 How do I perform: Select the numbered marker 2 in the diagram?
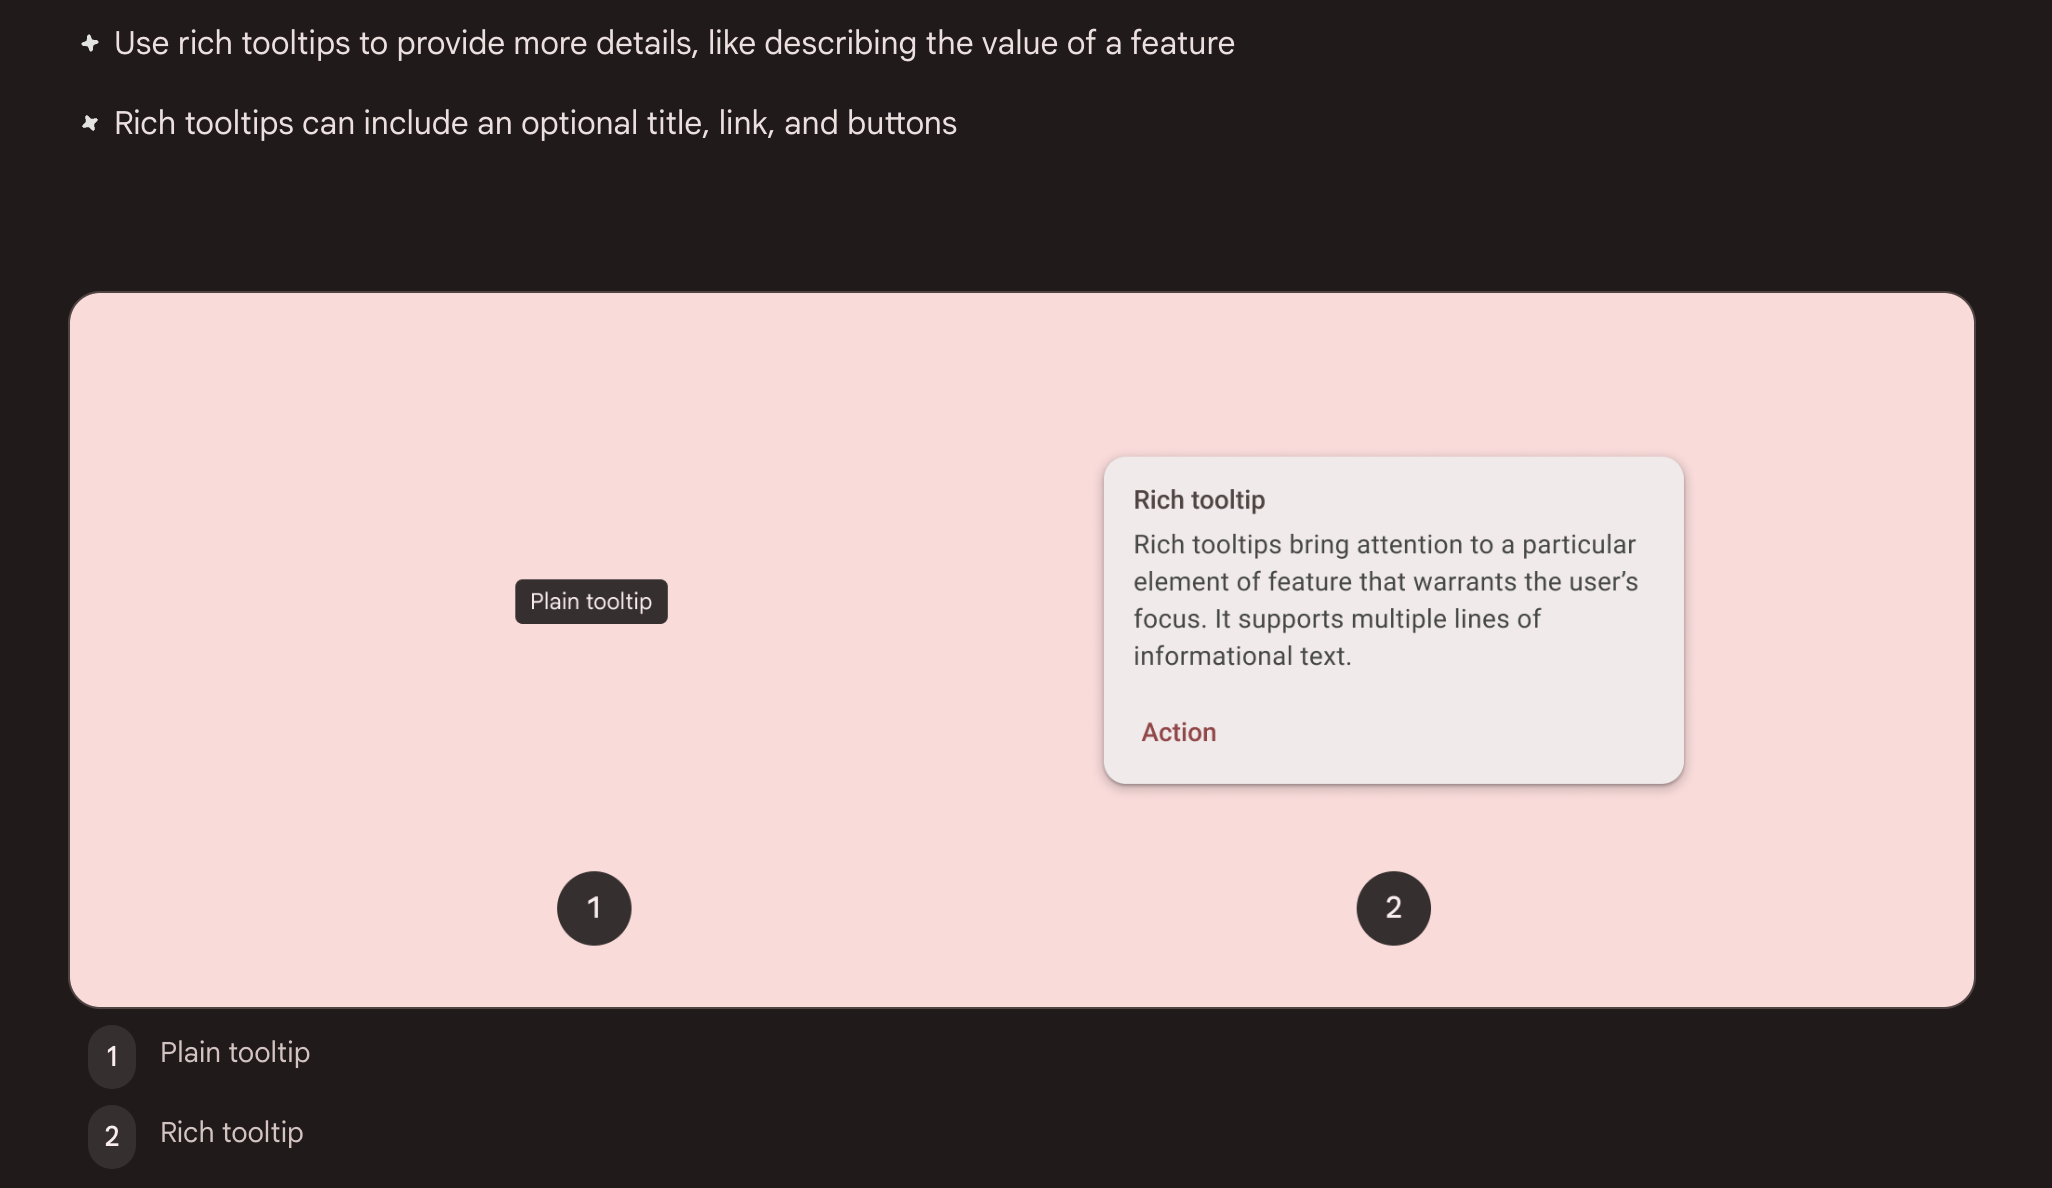click(1392, 907)
